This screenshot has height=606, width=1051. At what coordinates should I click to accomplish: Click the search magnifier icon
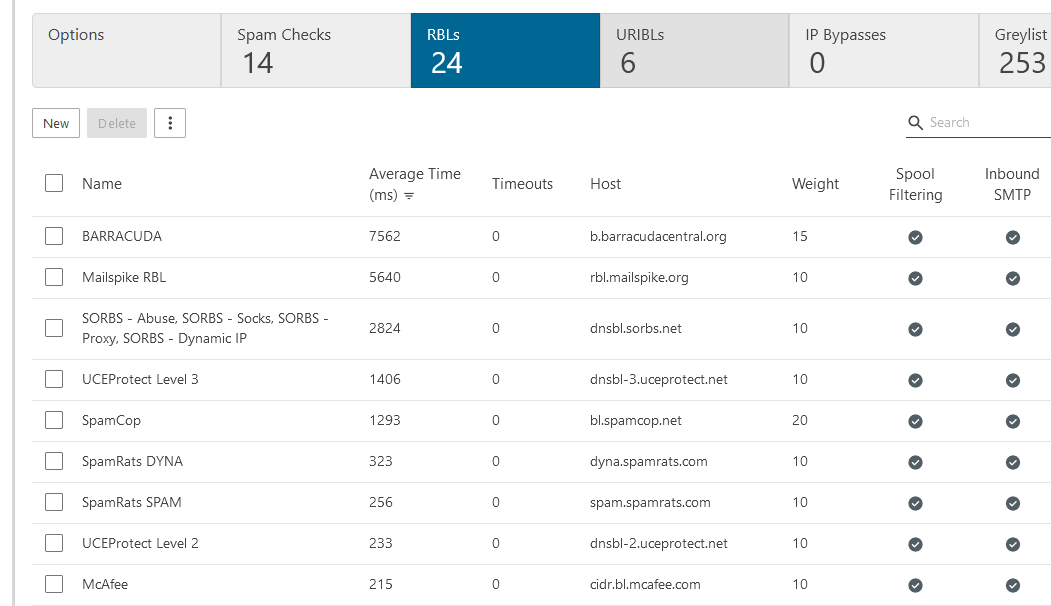click(915, 123)
